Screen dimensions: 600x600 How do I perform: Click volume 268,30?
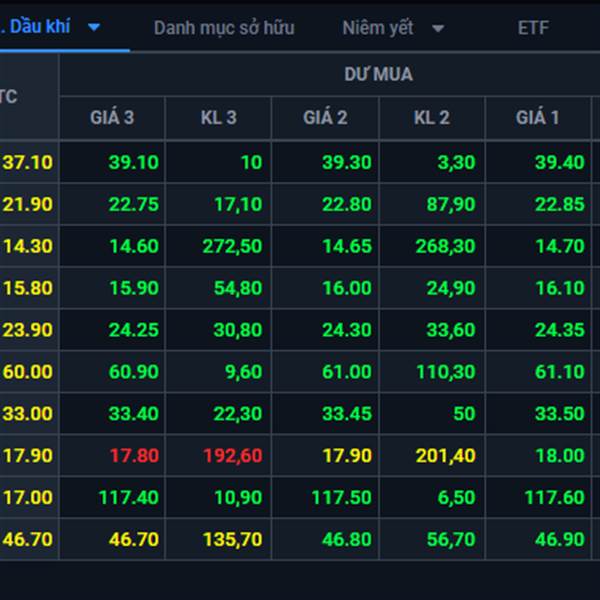(x=445, y=246)
